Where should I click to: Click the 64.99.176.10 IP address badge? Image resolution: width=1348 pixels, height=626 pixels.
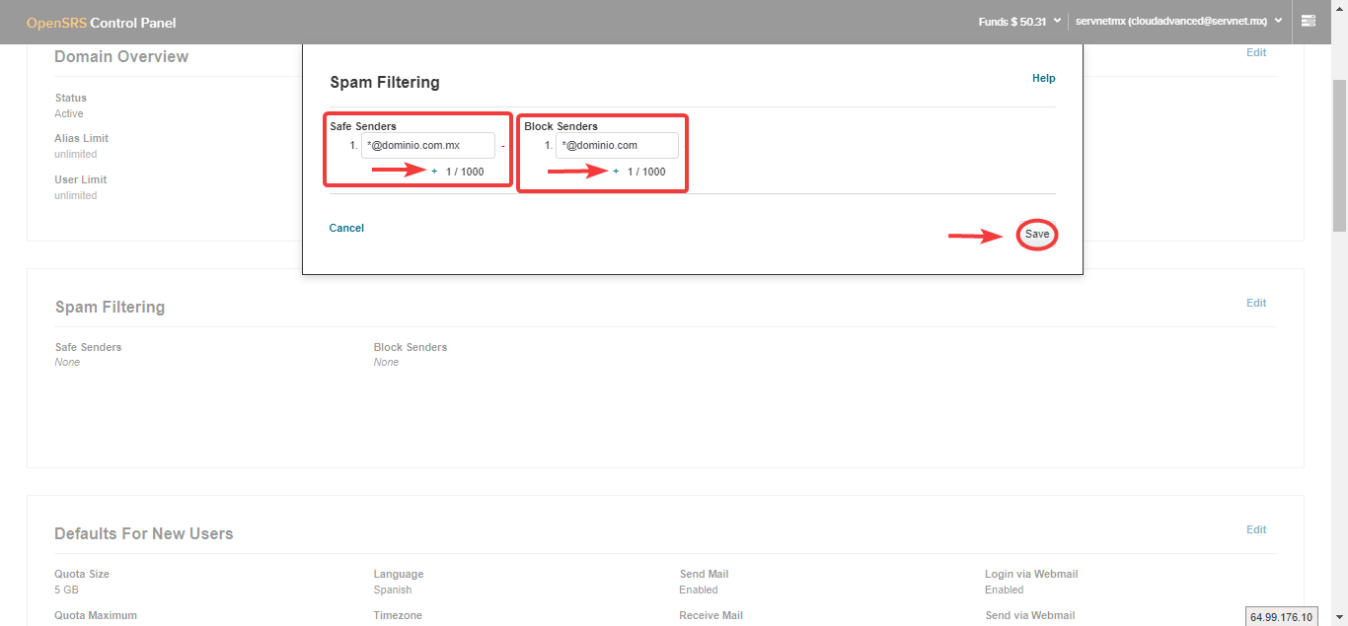click(x=1281, y=616)
